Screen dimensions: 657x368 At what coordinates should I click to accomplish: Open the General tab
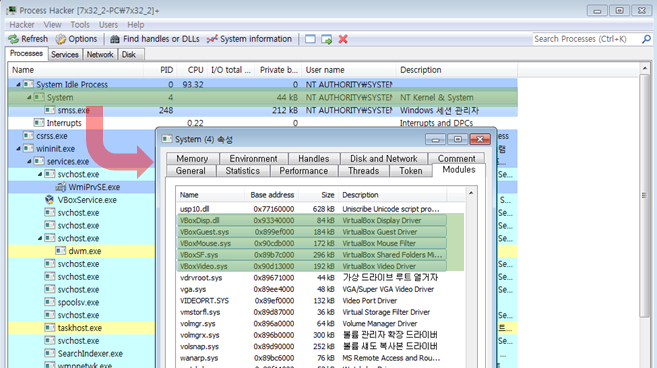click(x=191, y=171)
